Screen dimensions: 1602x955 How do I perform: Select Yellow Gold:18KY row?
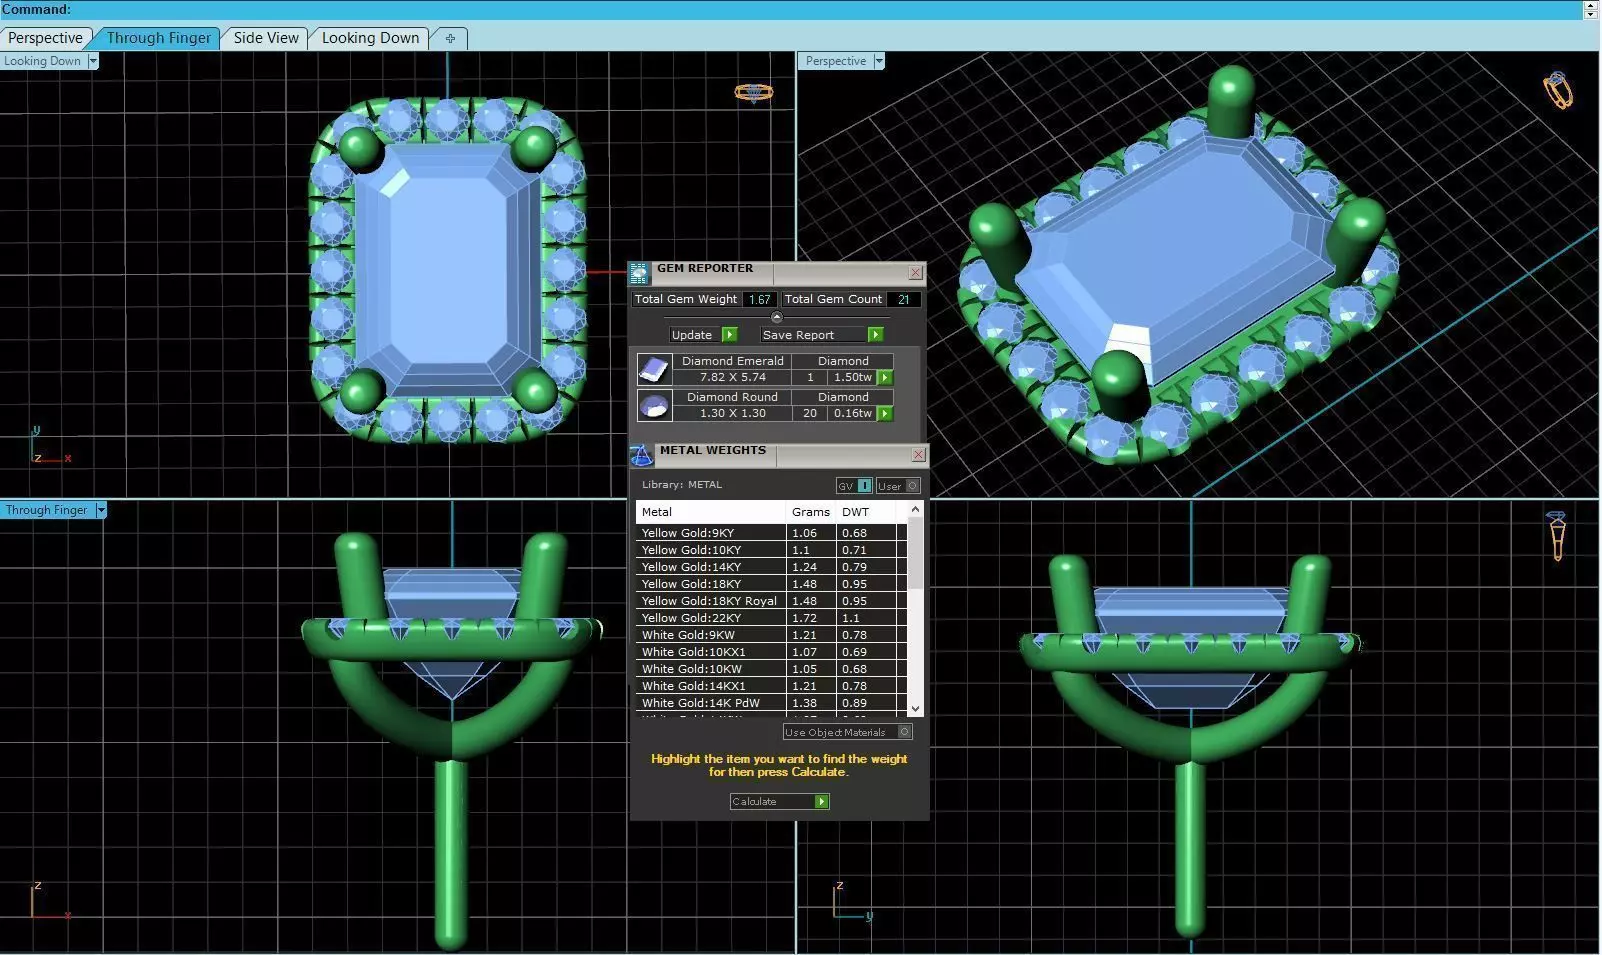(771, 584)
